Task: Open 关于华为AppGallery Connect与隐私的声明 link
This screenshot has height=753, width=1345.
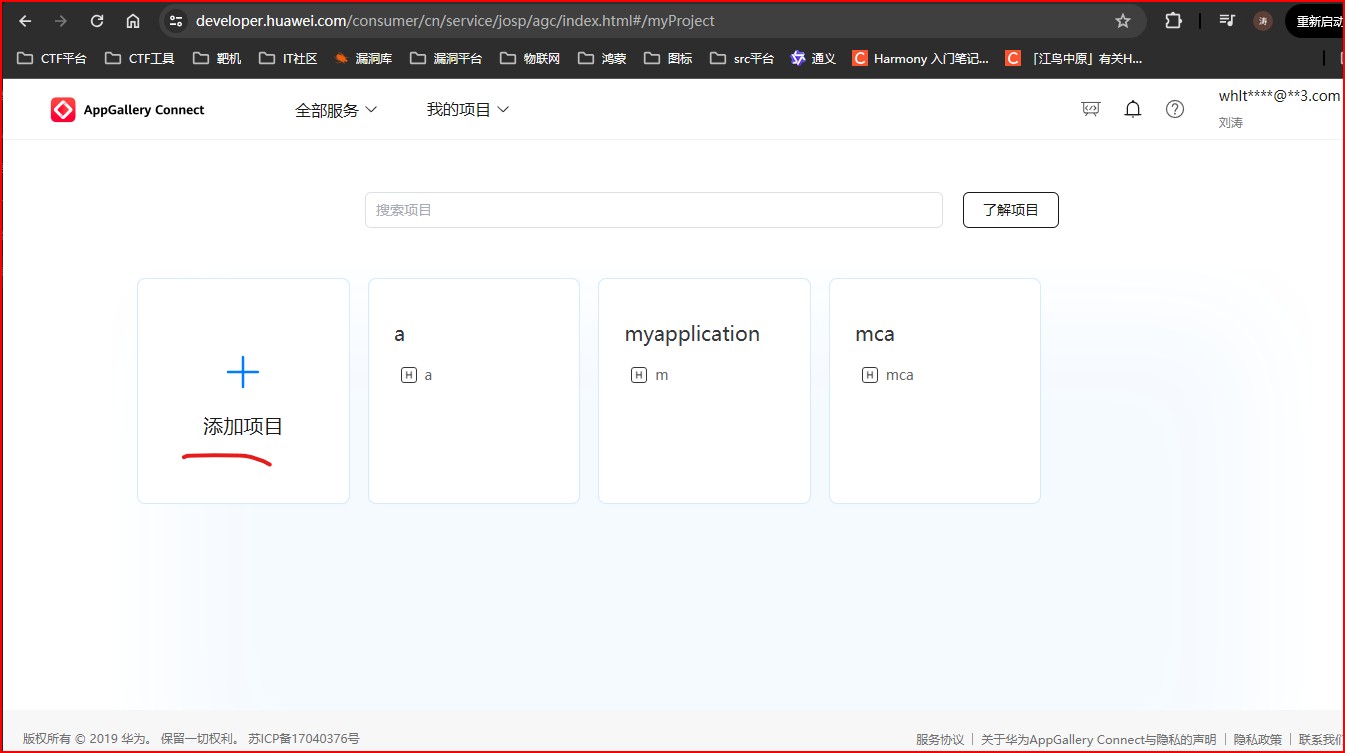Action: tap(1099, 740)
